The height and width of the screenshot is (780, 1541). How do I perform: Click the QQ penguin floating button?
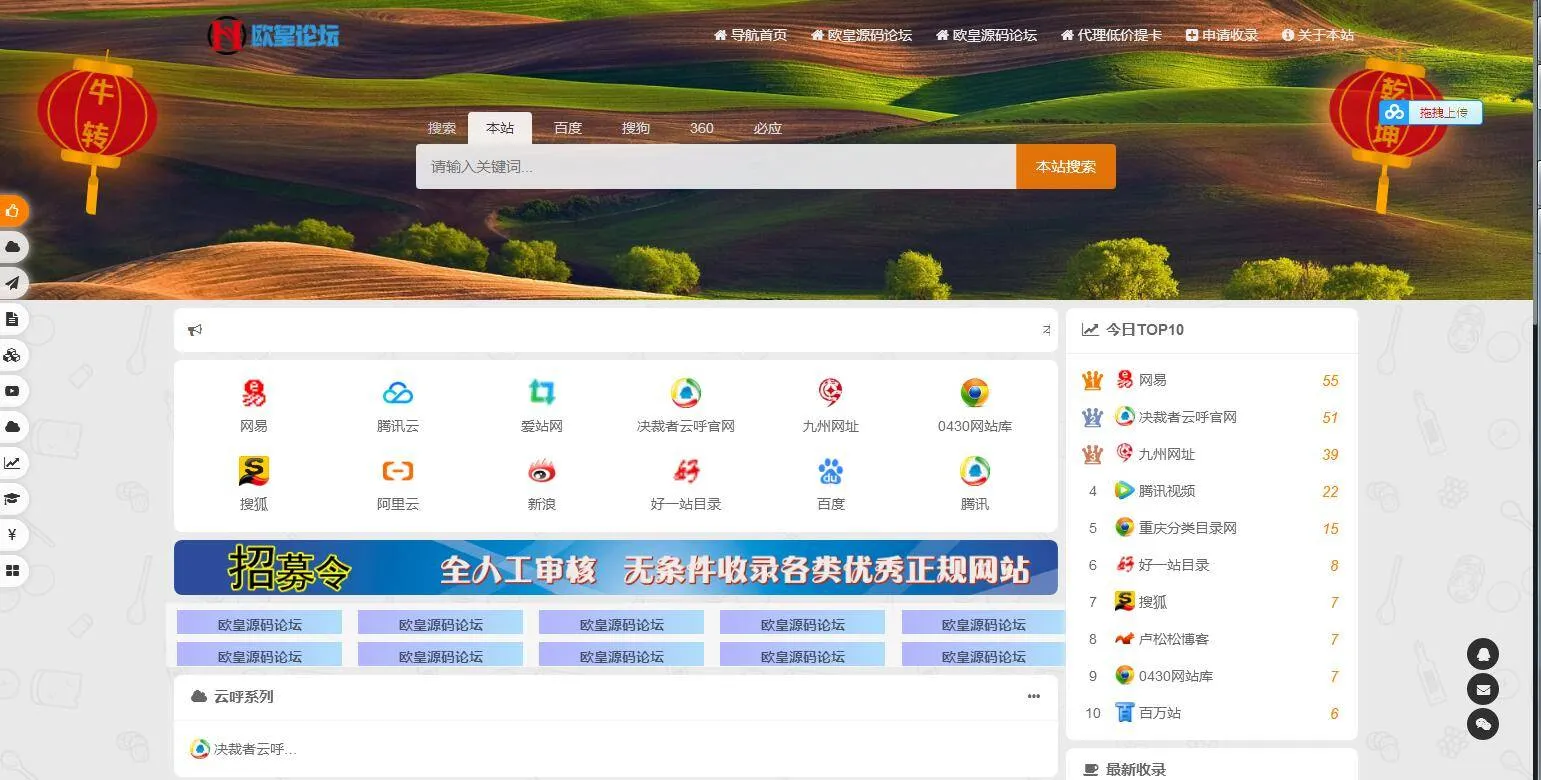click(x=1483, y=654)
